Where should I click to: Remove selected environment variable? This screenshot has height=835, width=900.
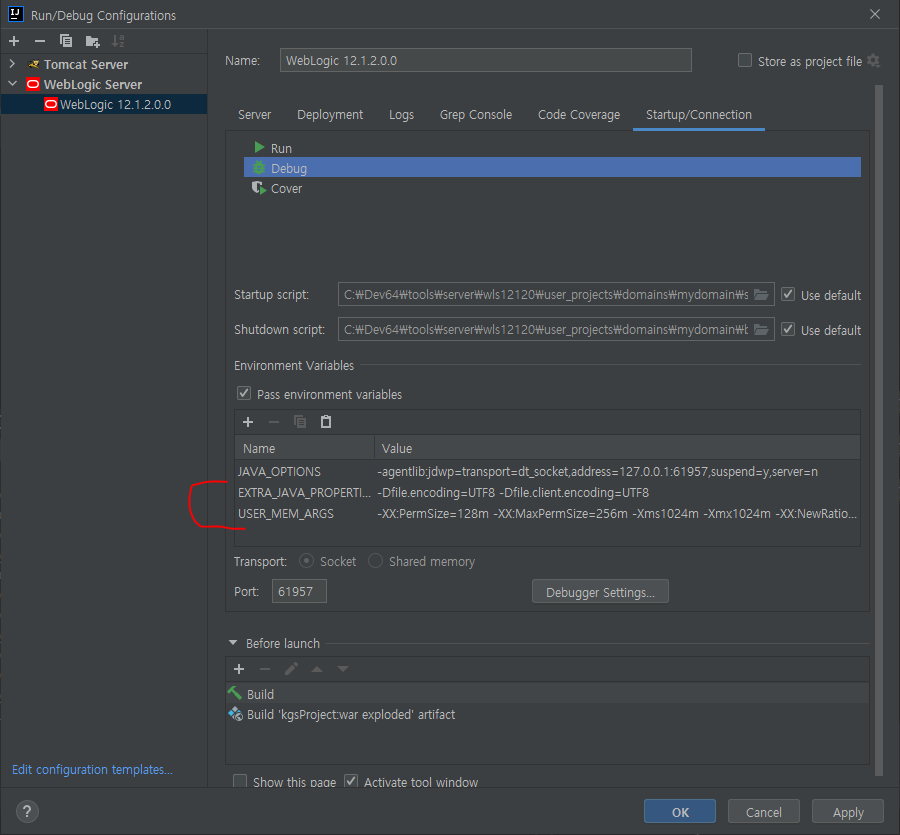tap(274, 422)
